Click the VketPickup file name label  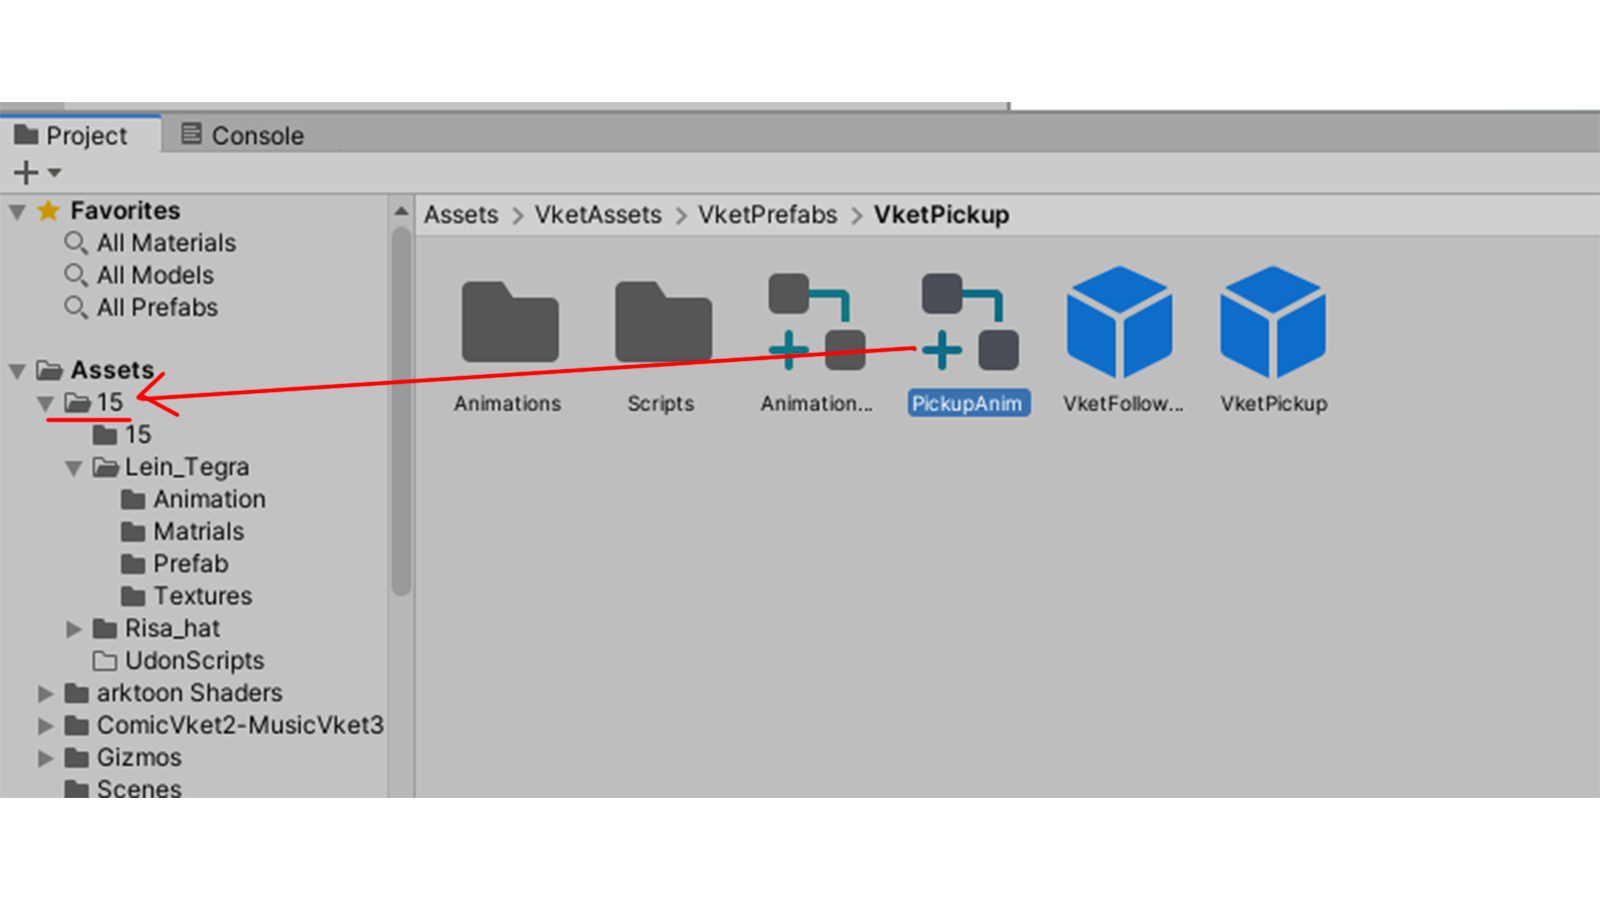1274,404
